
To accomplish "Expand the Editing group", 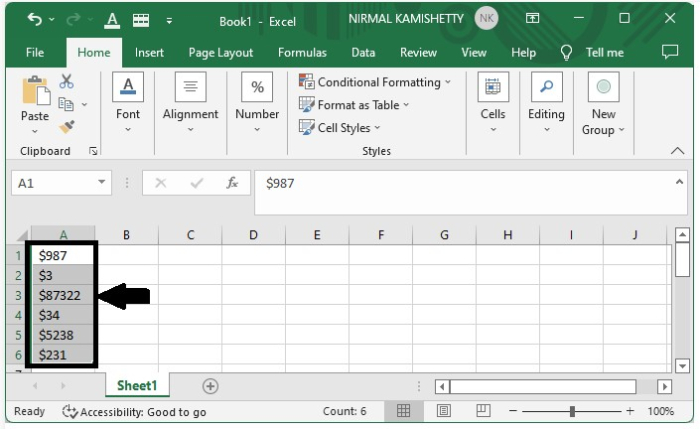I will (546, 103).
